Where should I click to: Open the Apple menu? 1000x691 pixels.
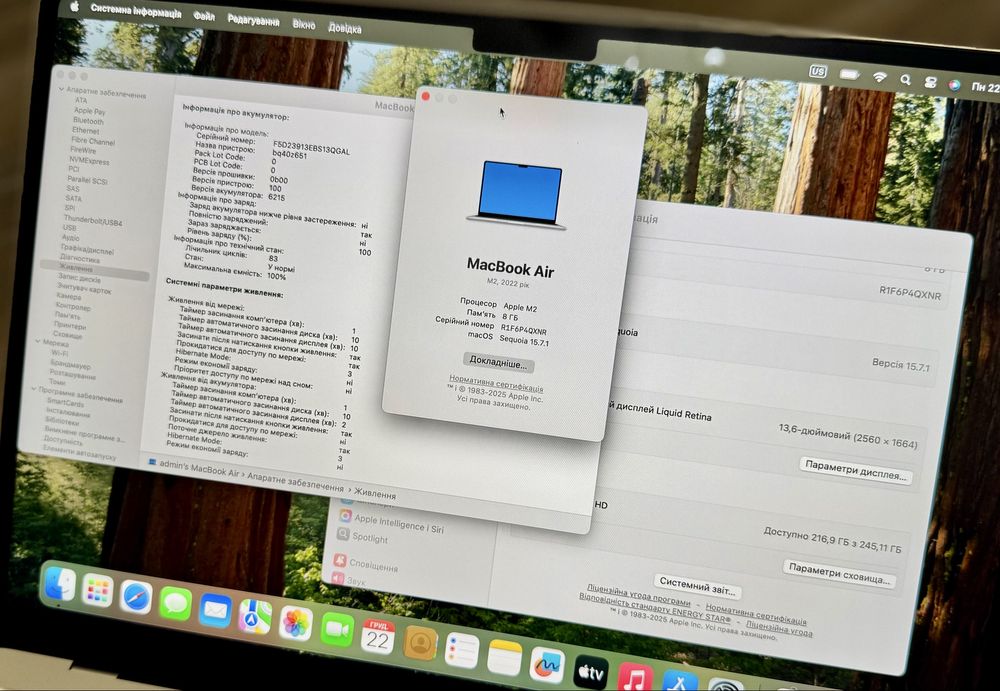point(75,7)
